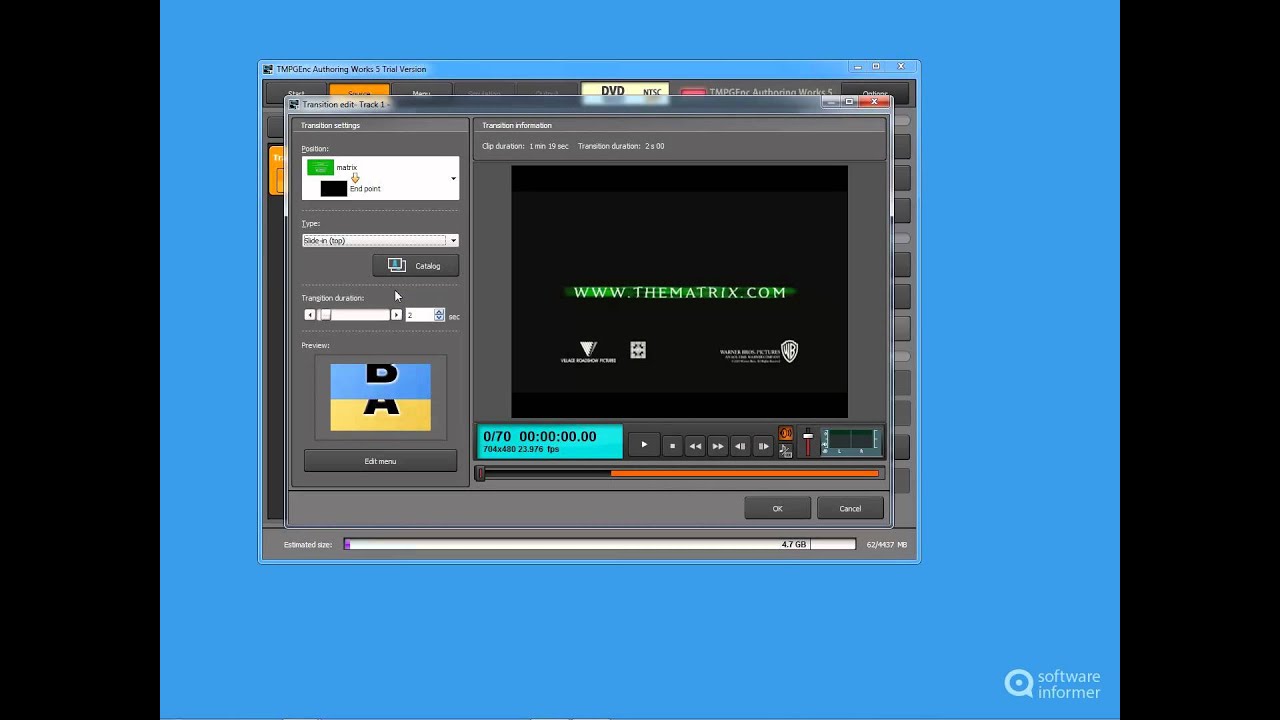
Task: Click the Edit menu button
Action: 380,461
